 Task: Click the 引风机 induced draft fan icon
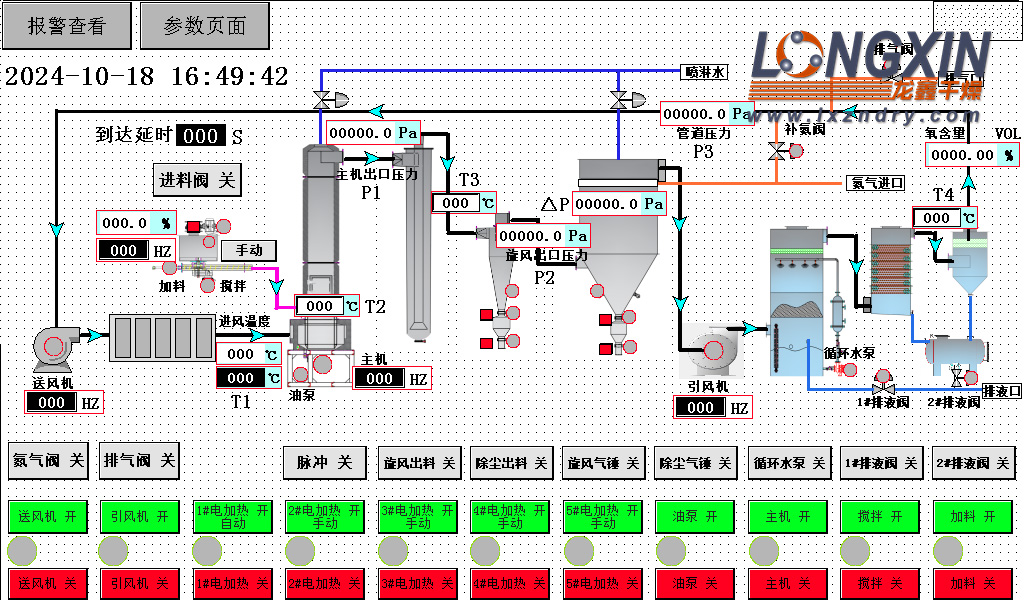tap(712, 348)
